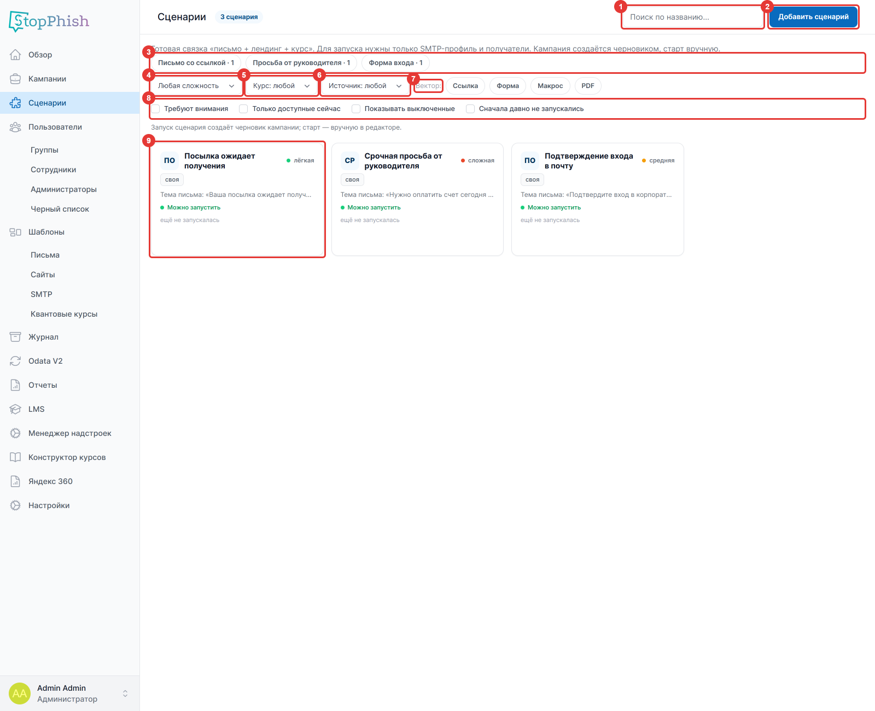The image size is (875, 711).
Task: Tick Сначала давно не запускались checkbox
Action: pyautogui.click(x=470, y=109)
